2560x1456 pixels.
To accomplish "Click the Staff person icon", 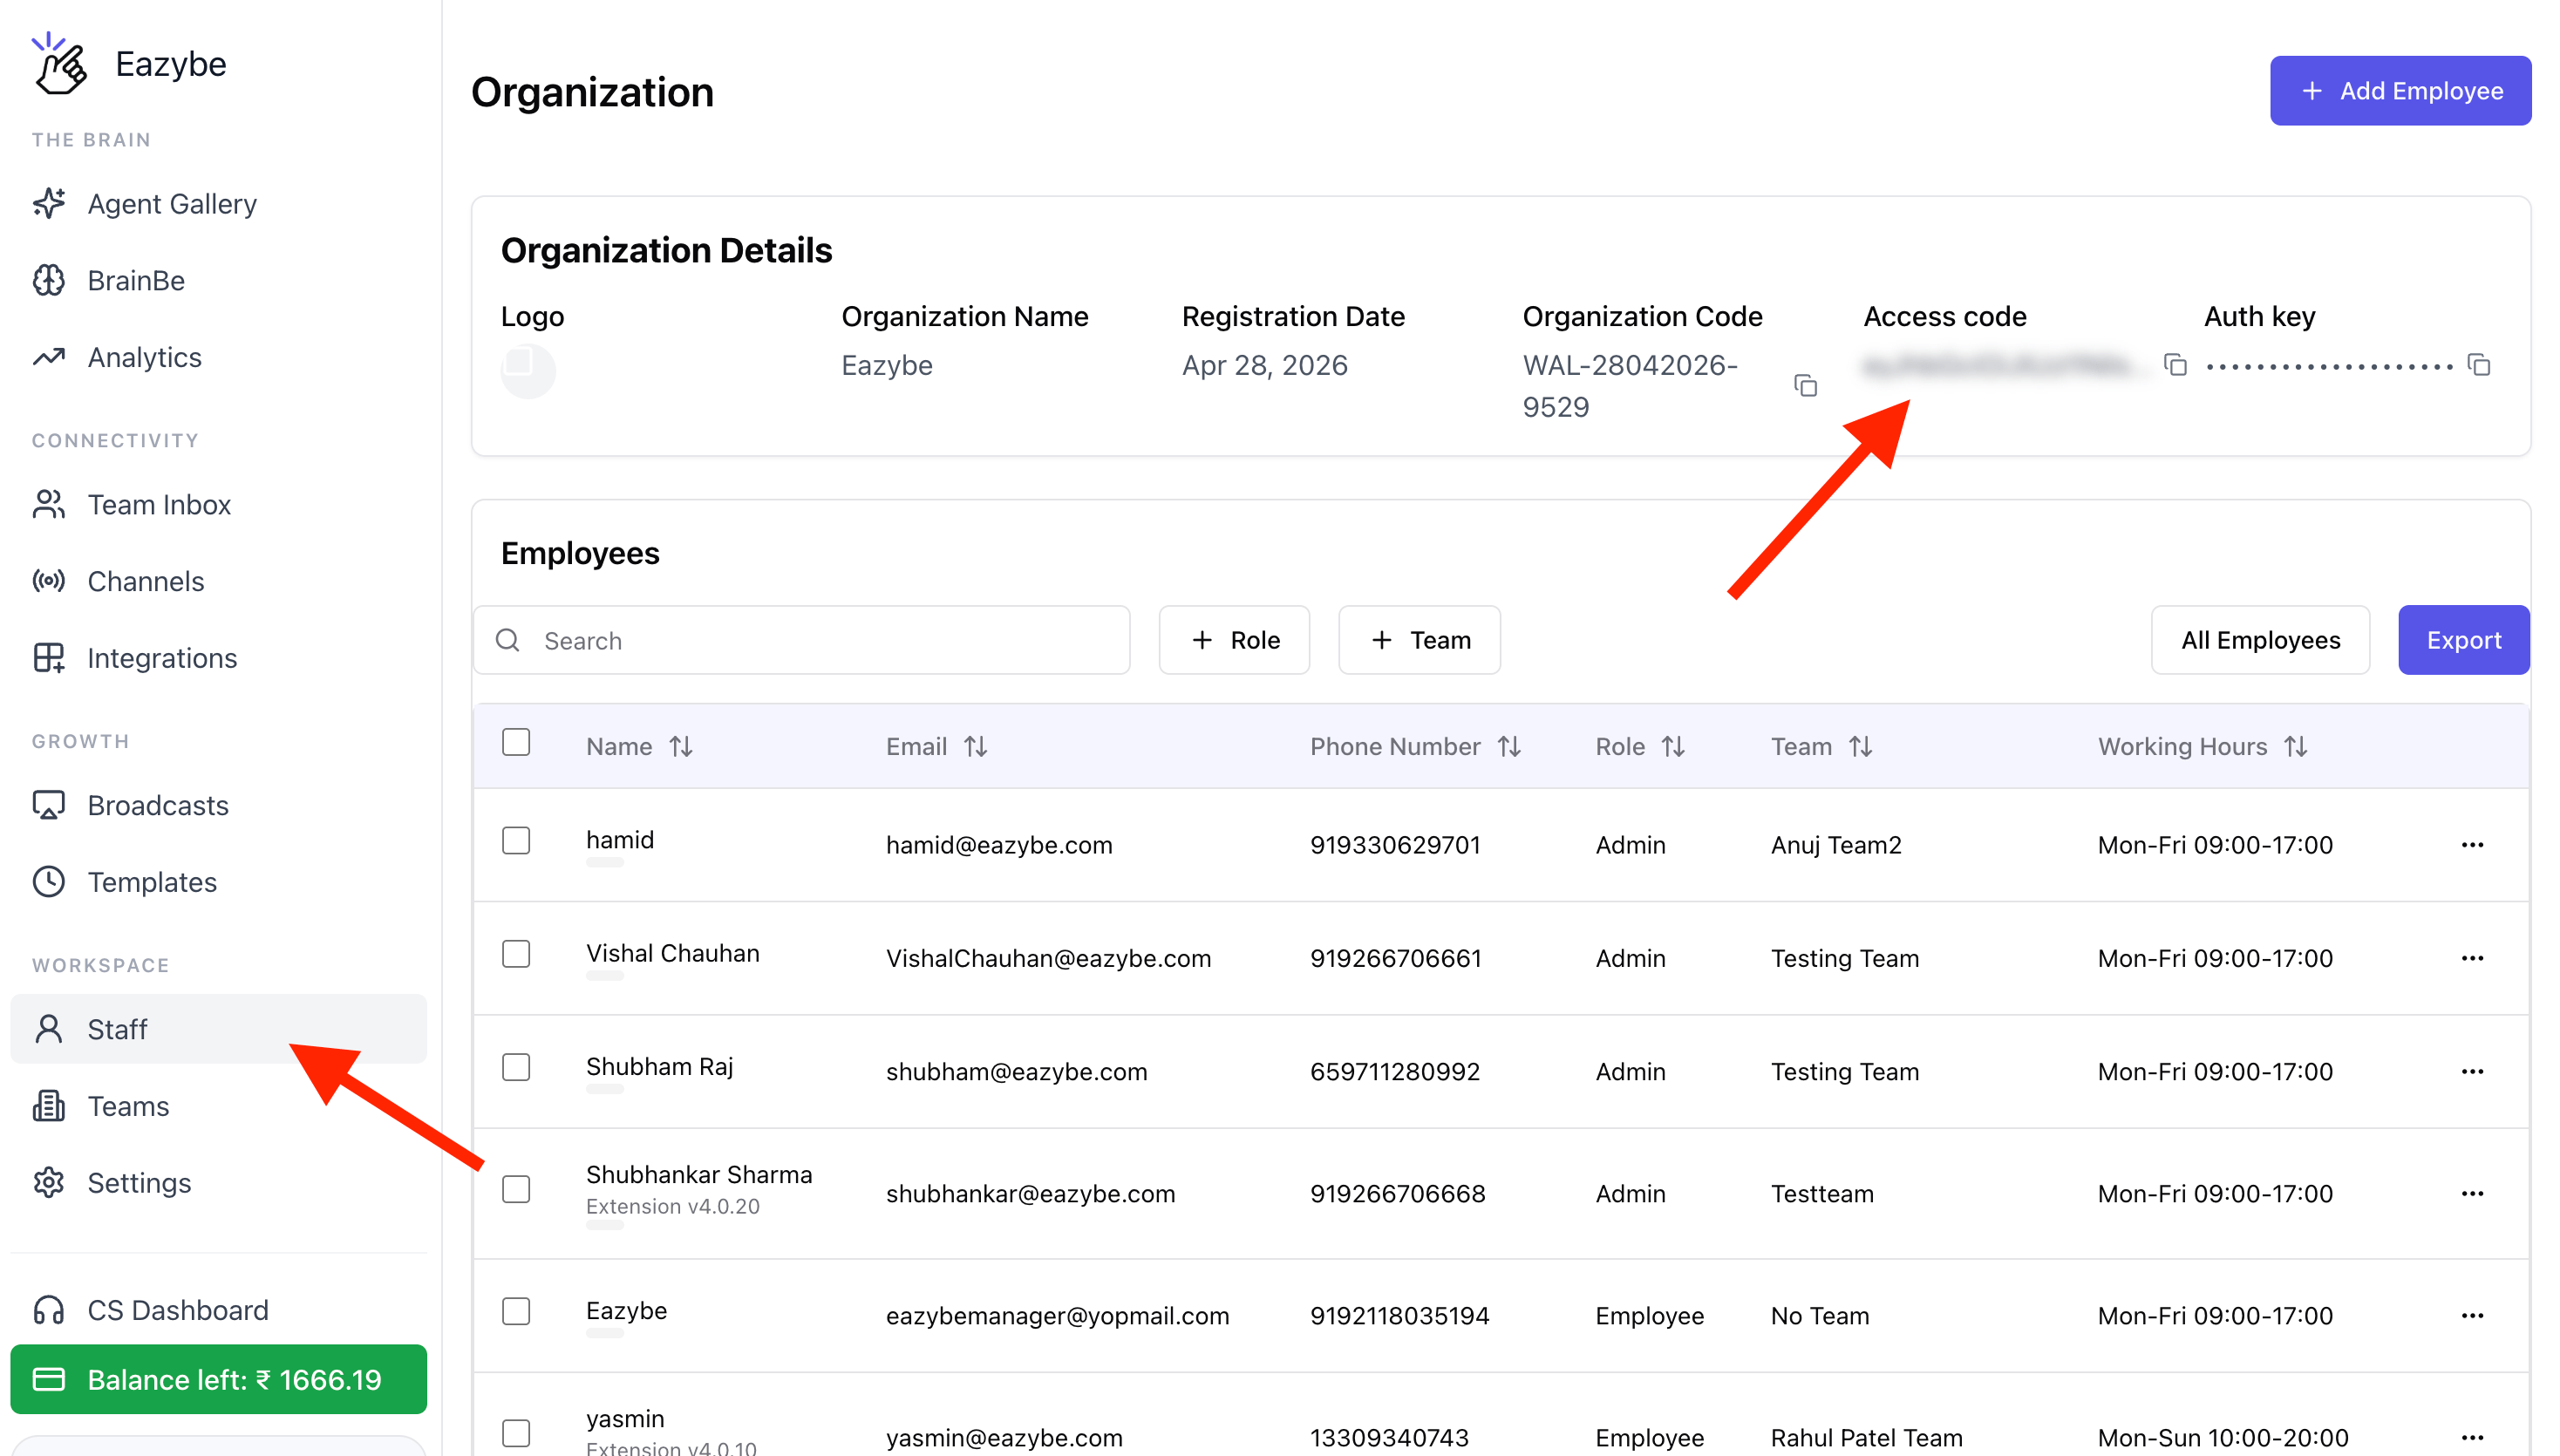I will (48, 1029).
